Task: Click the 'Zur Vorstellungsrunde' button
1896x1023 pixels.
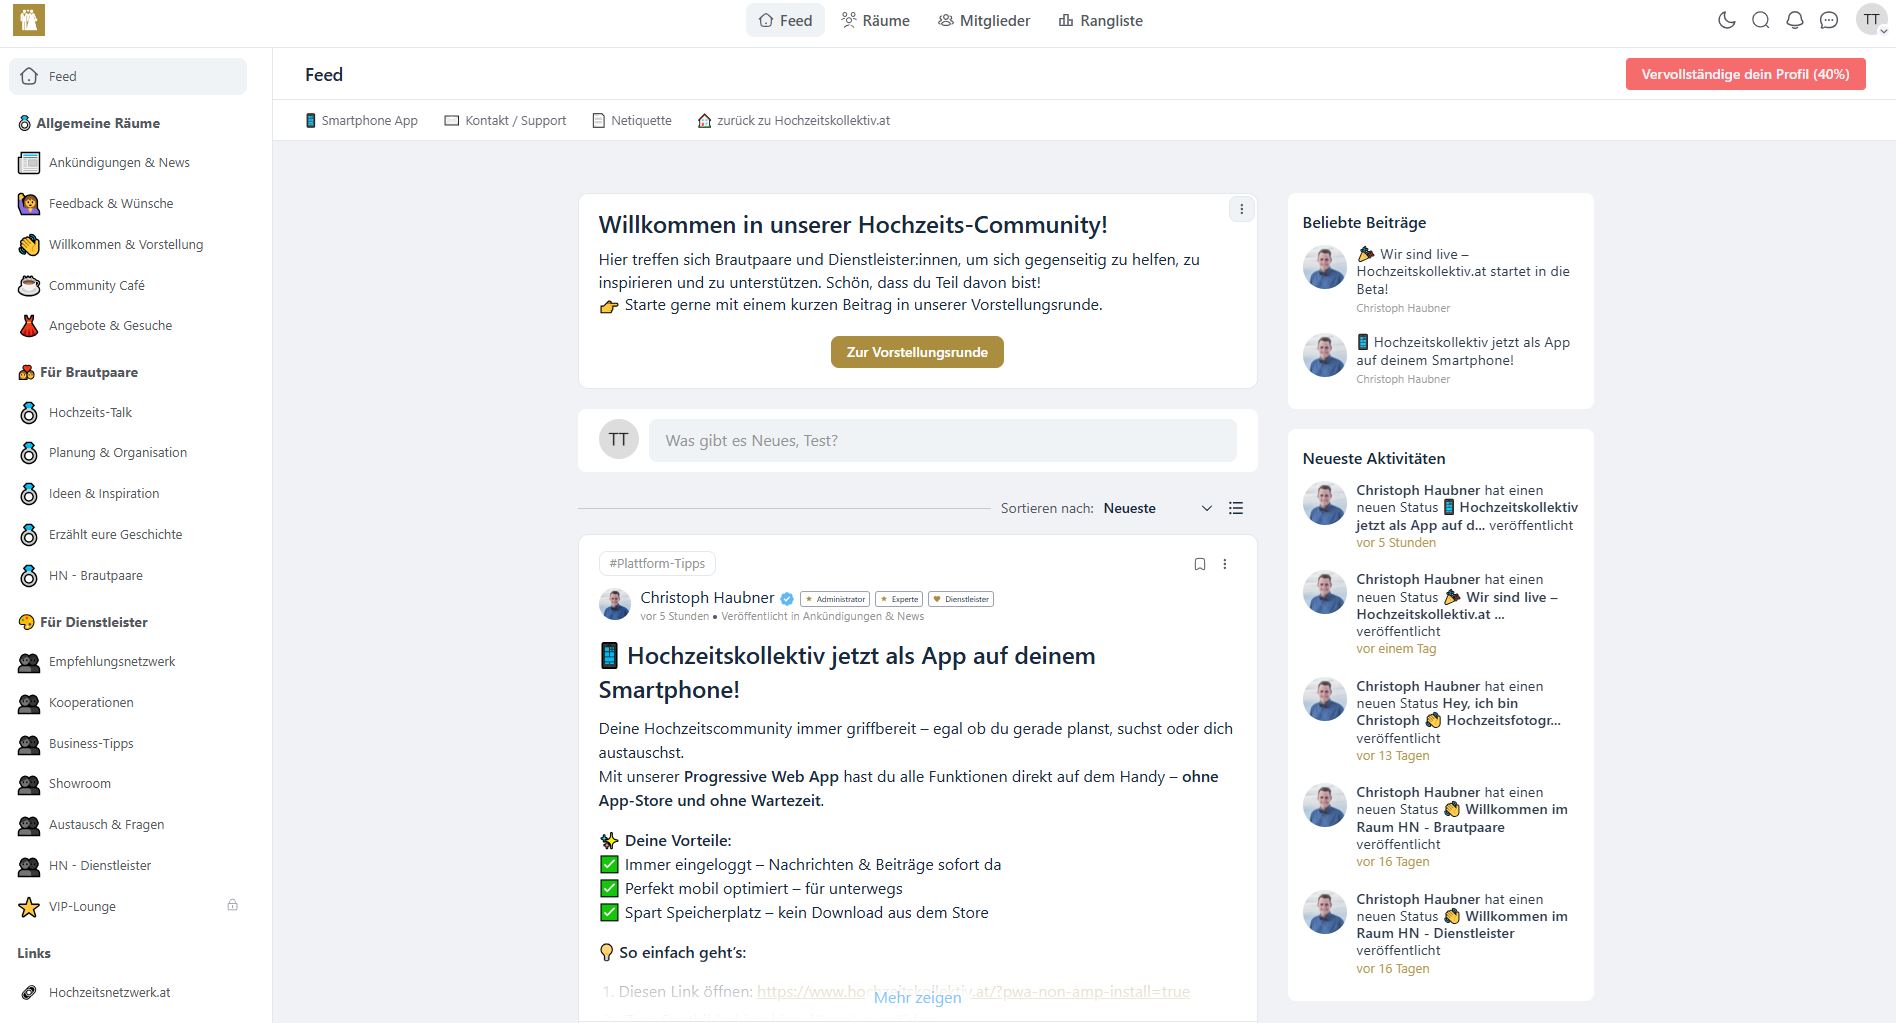Action: click(x=916, y=352)
